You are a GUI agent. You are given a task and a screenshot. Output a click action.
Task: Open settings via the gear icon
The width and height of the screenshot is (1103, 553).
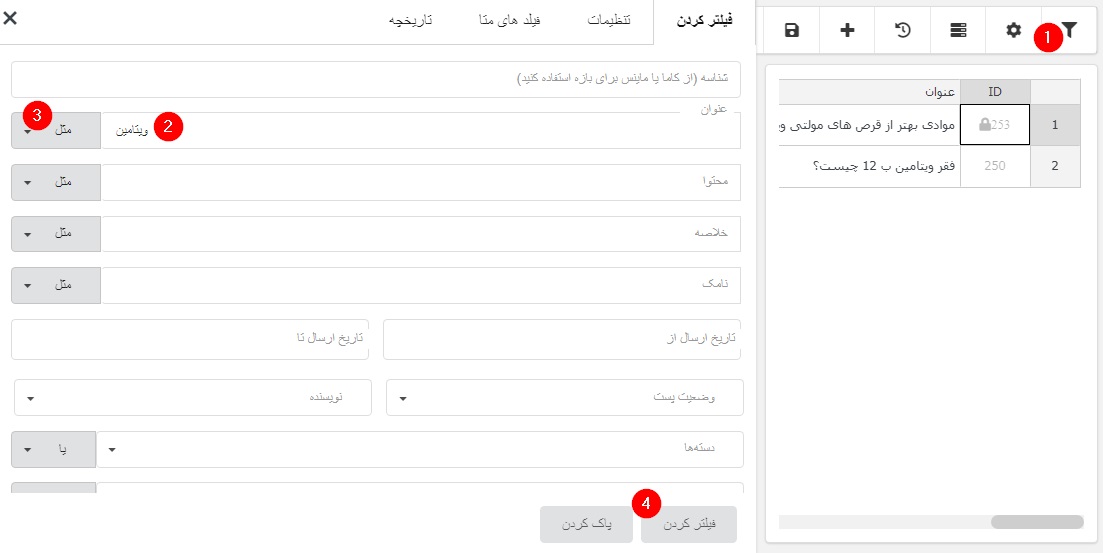click(1014, 30)
